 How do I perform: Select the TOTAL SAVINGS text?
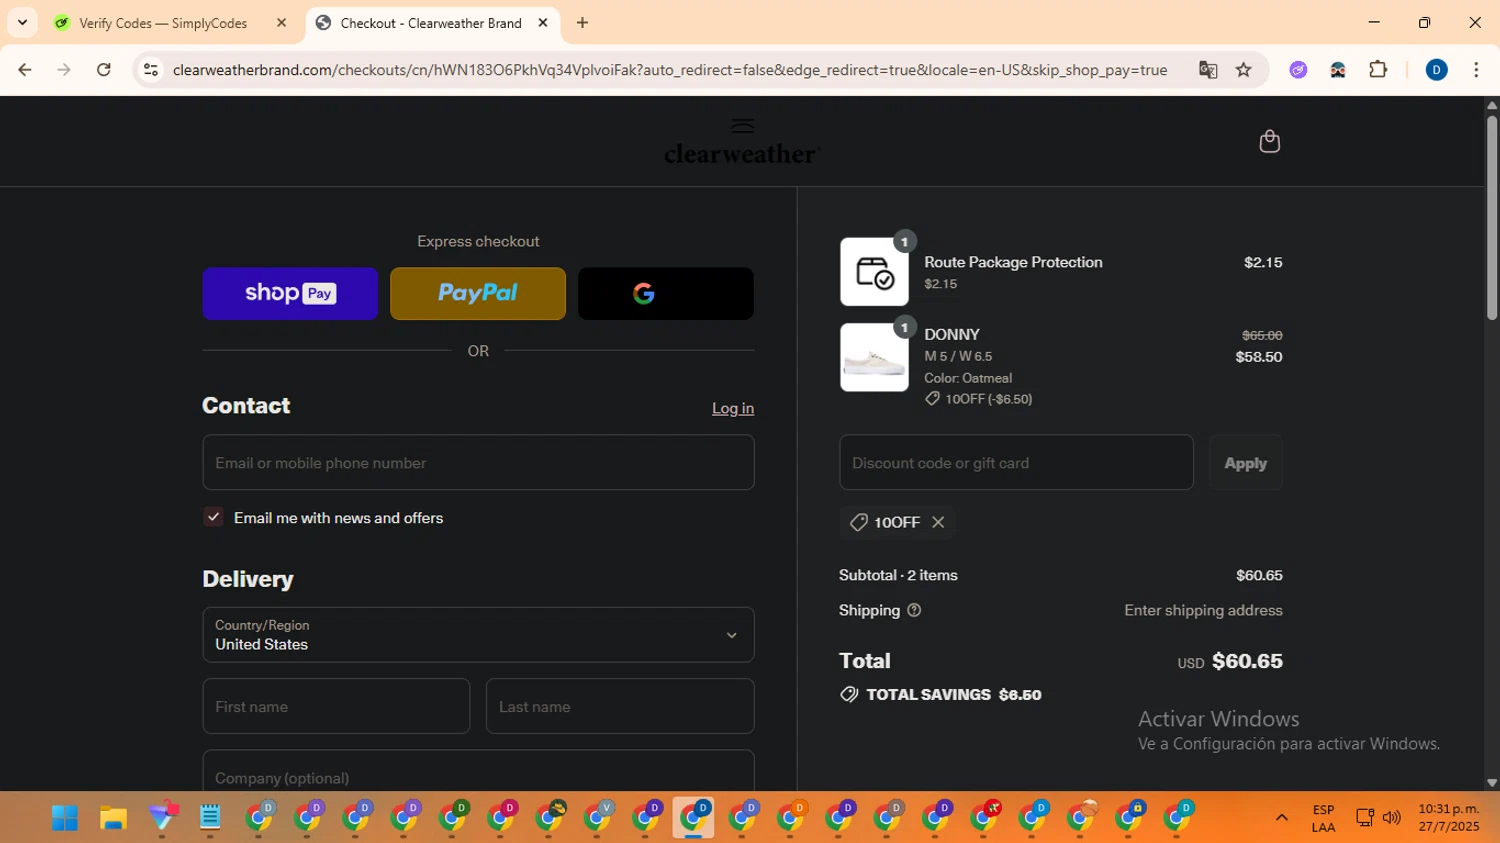[928, 694]
